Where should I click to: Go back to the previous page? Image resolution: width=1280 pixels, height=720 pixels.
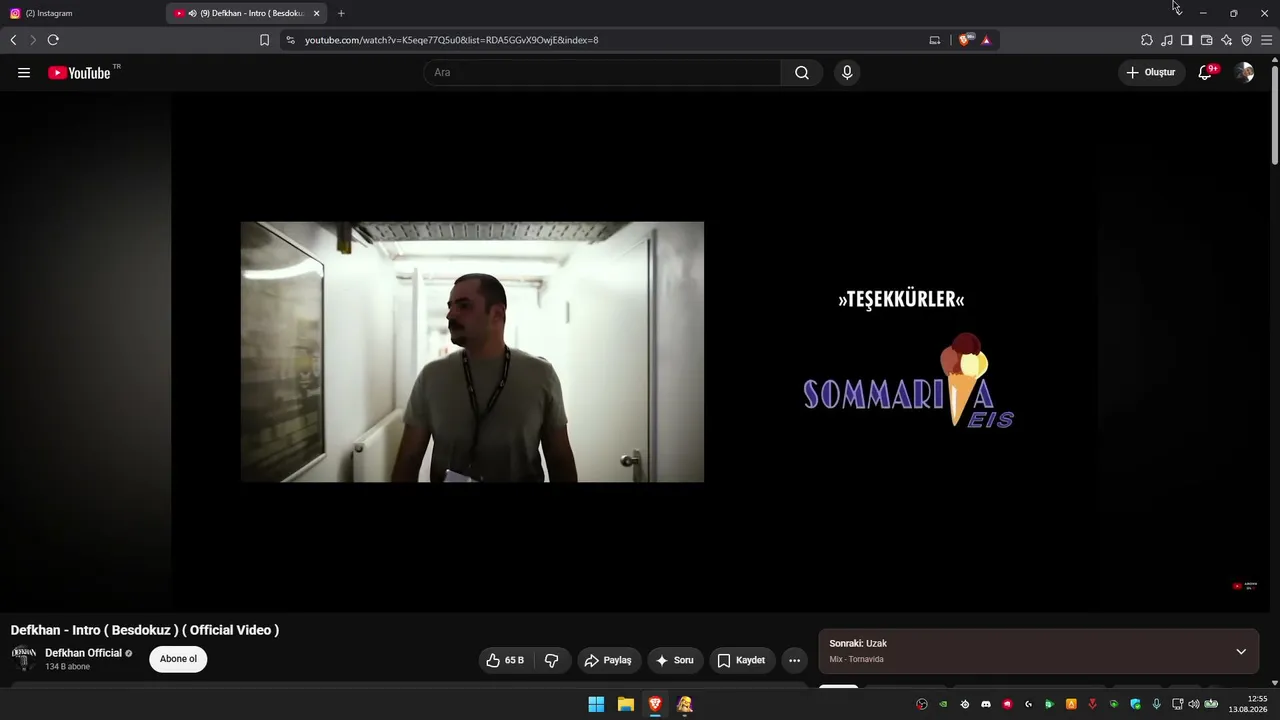coord(13,40)
